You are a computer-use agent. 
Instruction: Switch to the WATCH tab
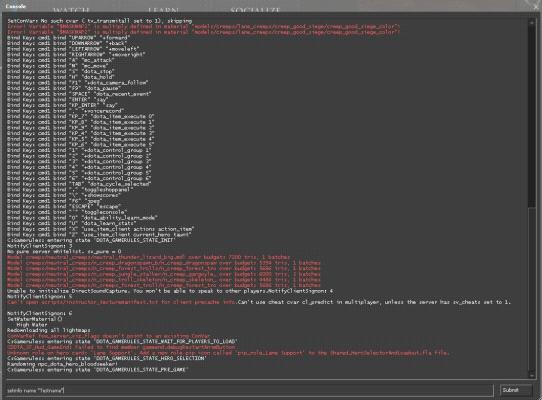pos(72,10)
